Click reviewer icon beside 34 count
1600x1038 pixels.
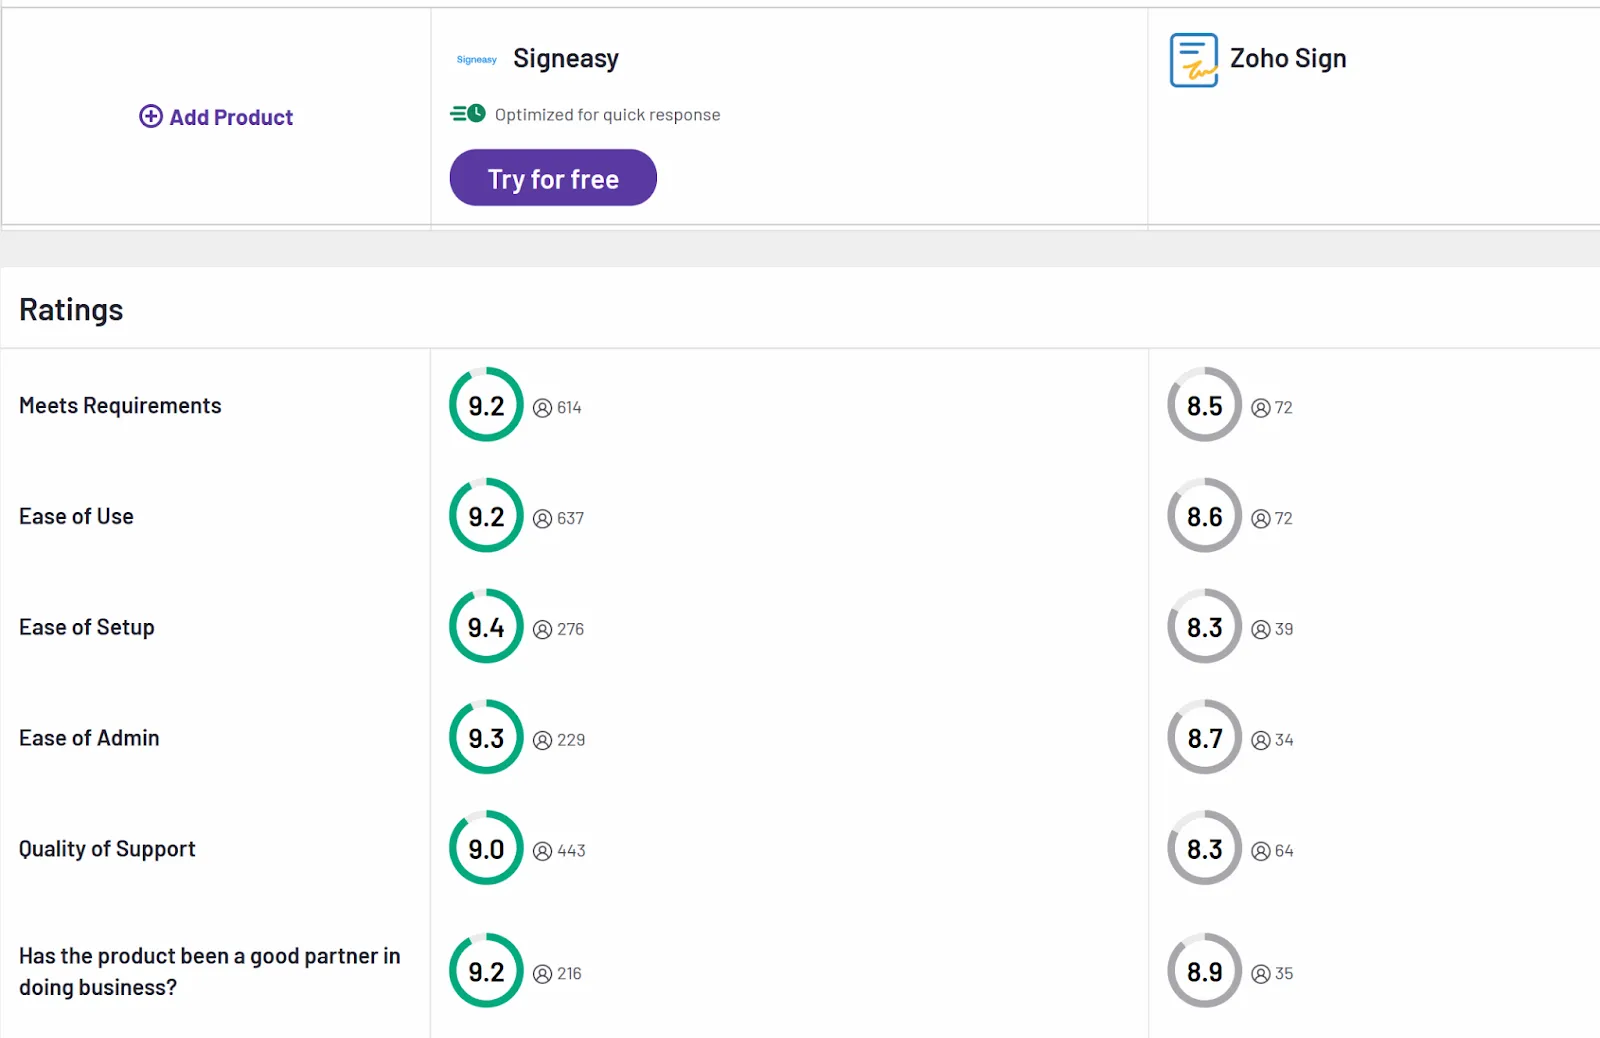1261,741
